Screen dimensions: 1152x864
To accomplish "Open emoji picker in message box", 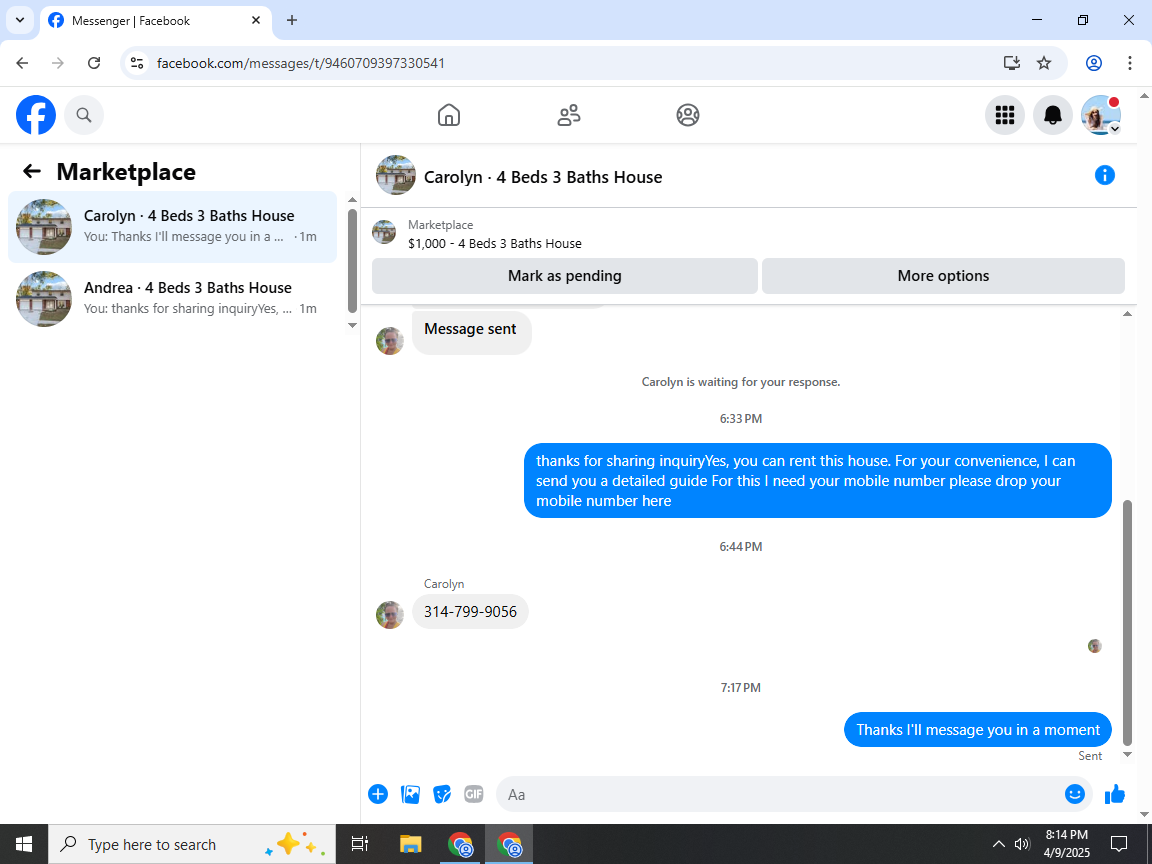I will click(1074, 794).
